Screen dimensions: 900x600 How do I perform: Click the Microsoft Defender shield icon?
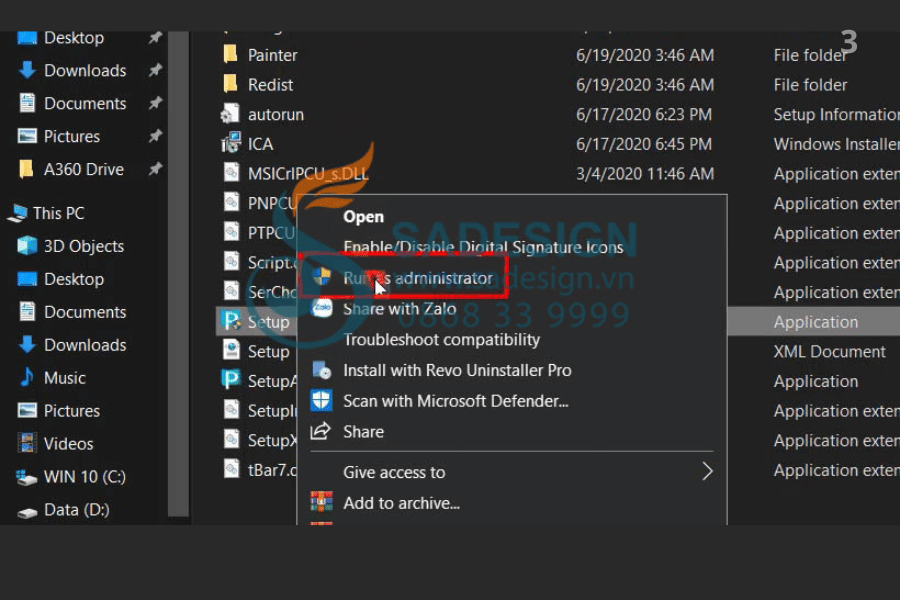click(321, 401)
